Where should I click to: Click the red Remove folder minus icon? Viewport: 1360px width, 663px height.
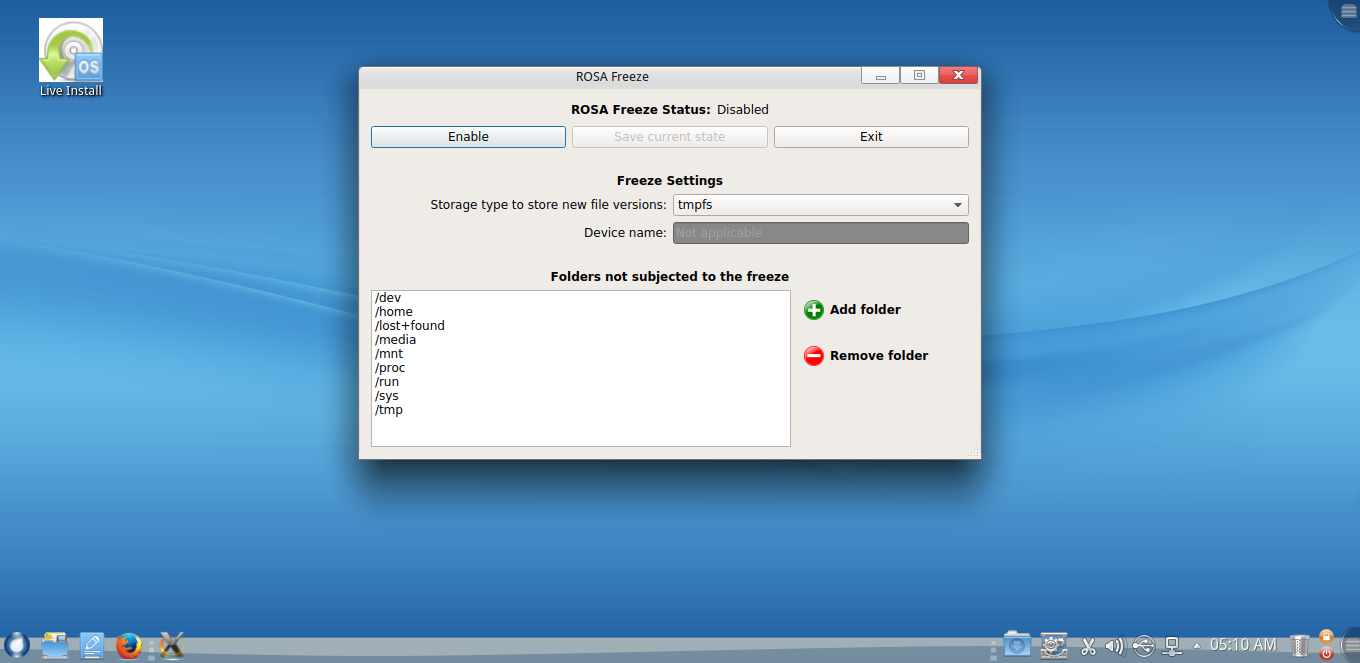(x=814, y=355)
